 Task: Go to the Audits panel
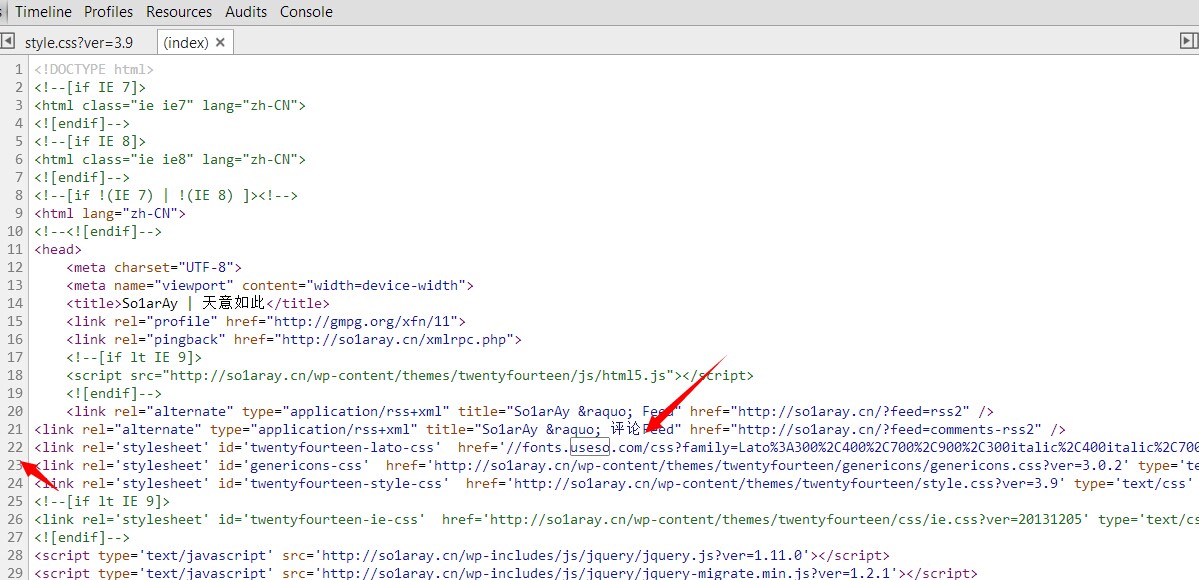pos(246,11)
